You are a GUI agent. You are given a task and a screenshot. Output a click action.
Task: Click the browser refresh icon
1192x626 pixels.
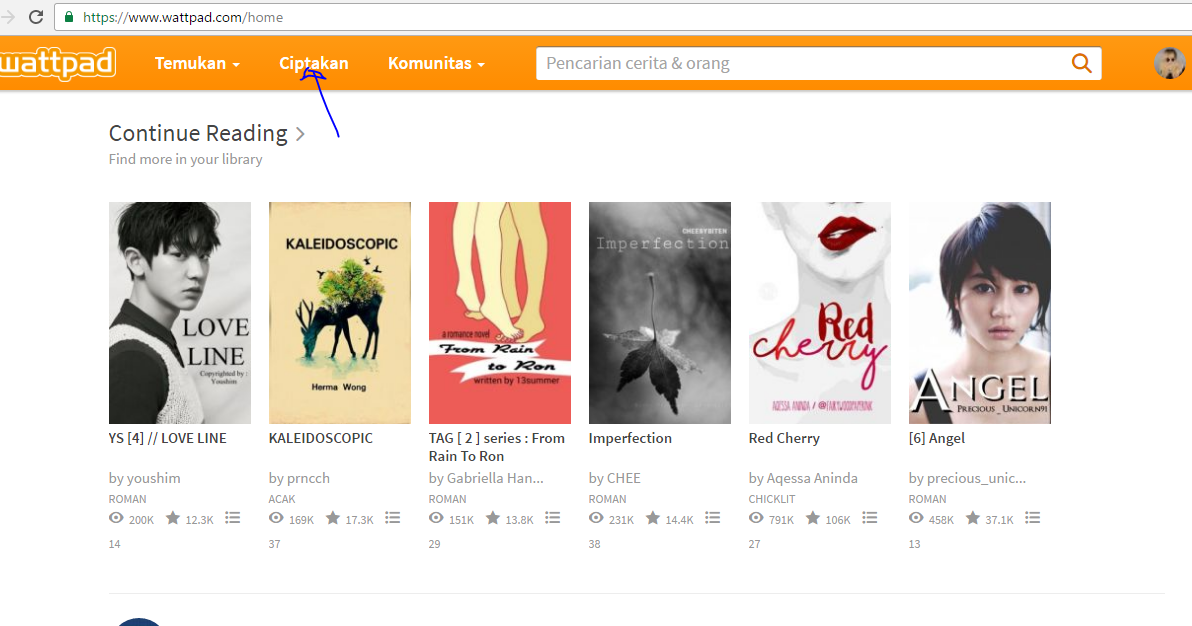pos(35,16)
